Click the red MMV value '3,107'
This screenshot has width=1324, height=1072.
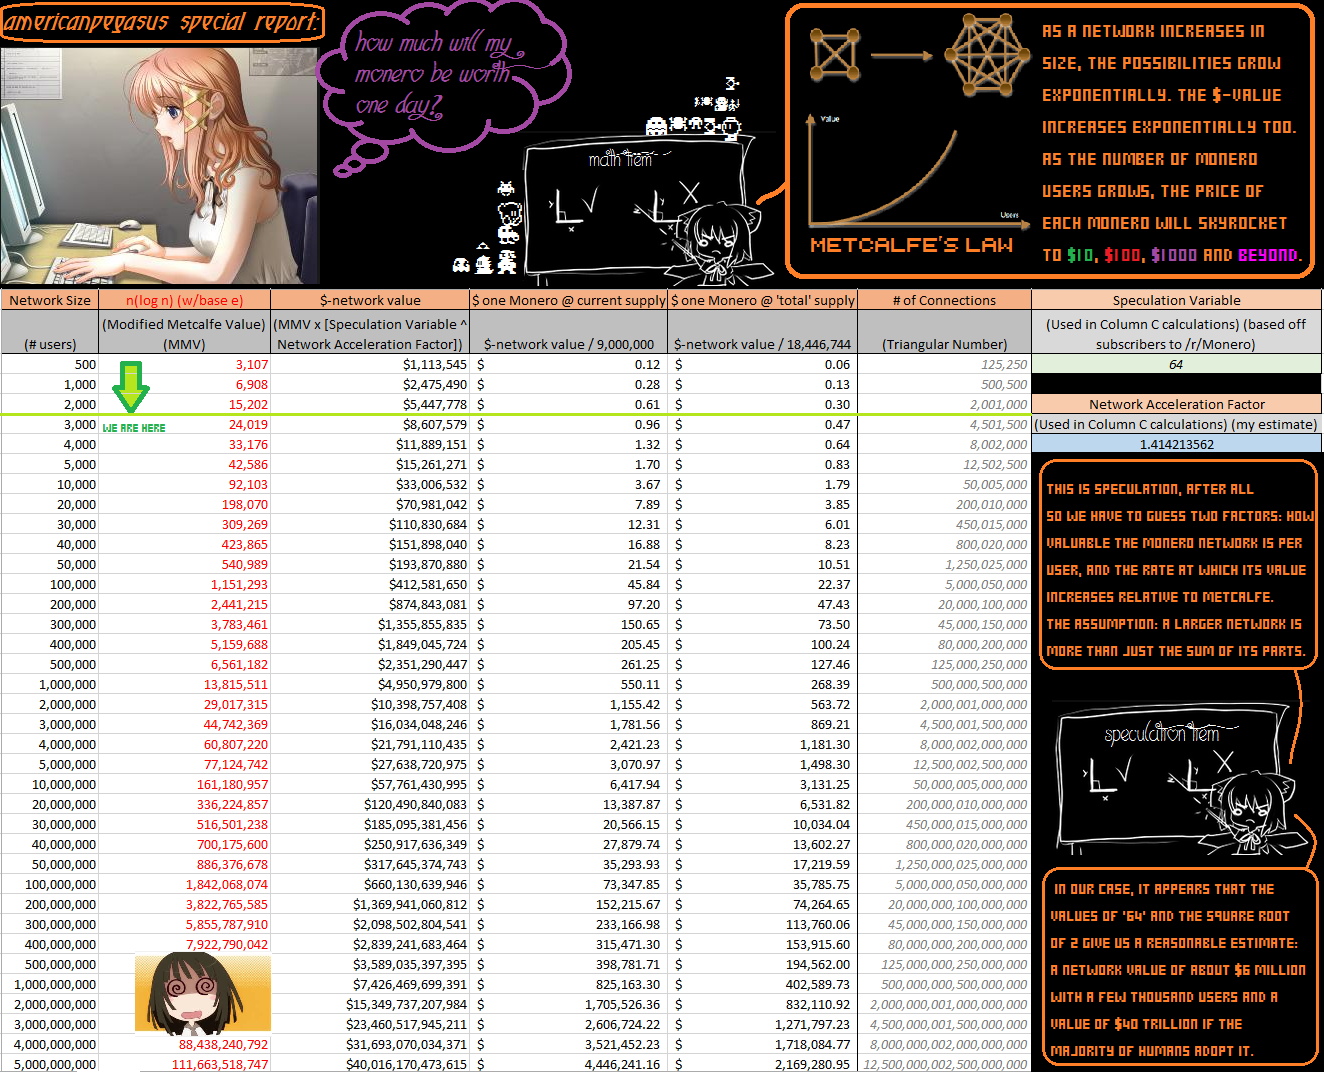(x=251, y=364)
